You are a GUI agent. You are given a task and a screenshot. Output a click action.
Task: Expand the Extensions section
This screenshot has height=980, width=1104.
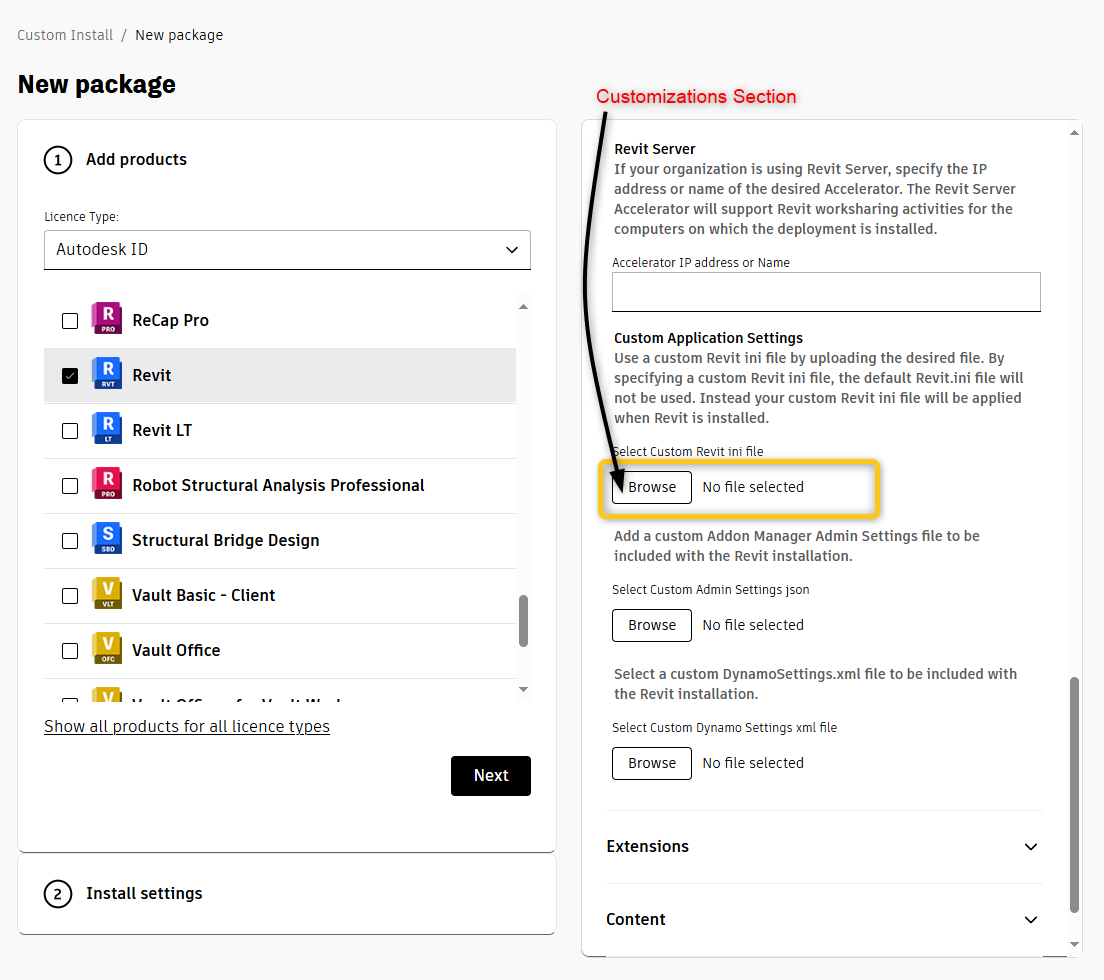tap(824, 847)
